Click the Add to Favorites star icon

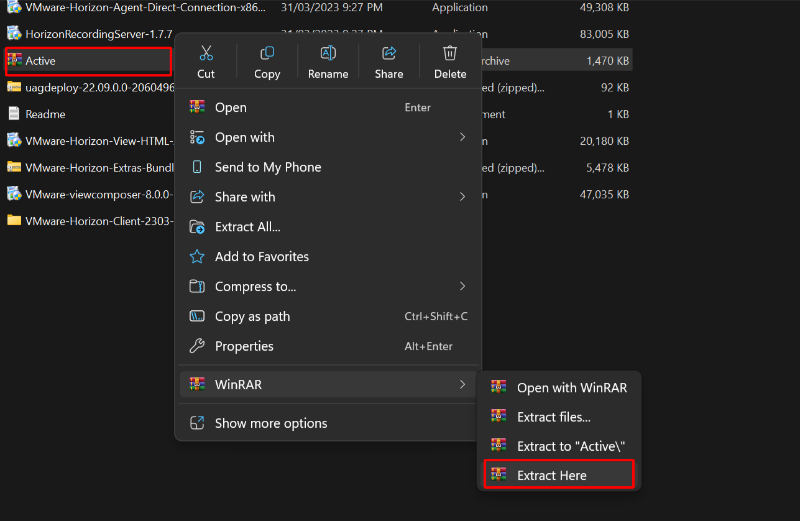(197, 257)
